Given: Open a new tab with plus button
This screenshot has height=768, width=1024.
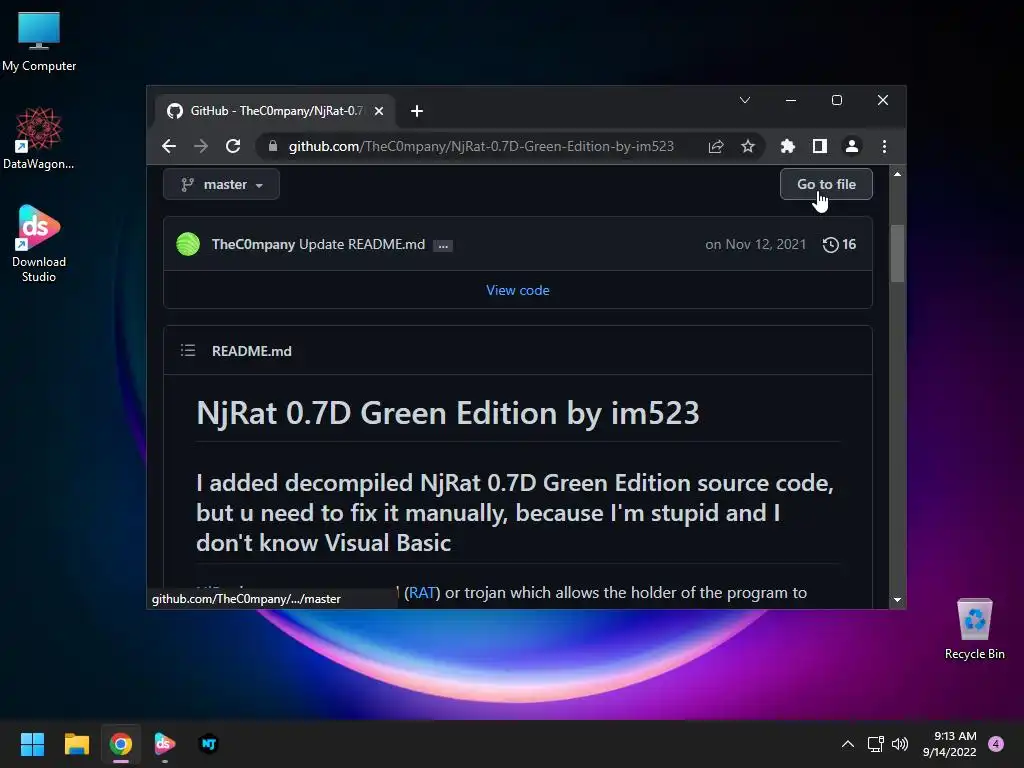Looking at the screenshot, I should (x=417, y=111).
